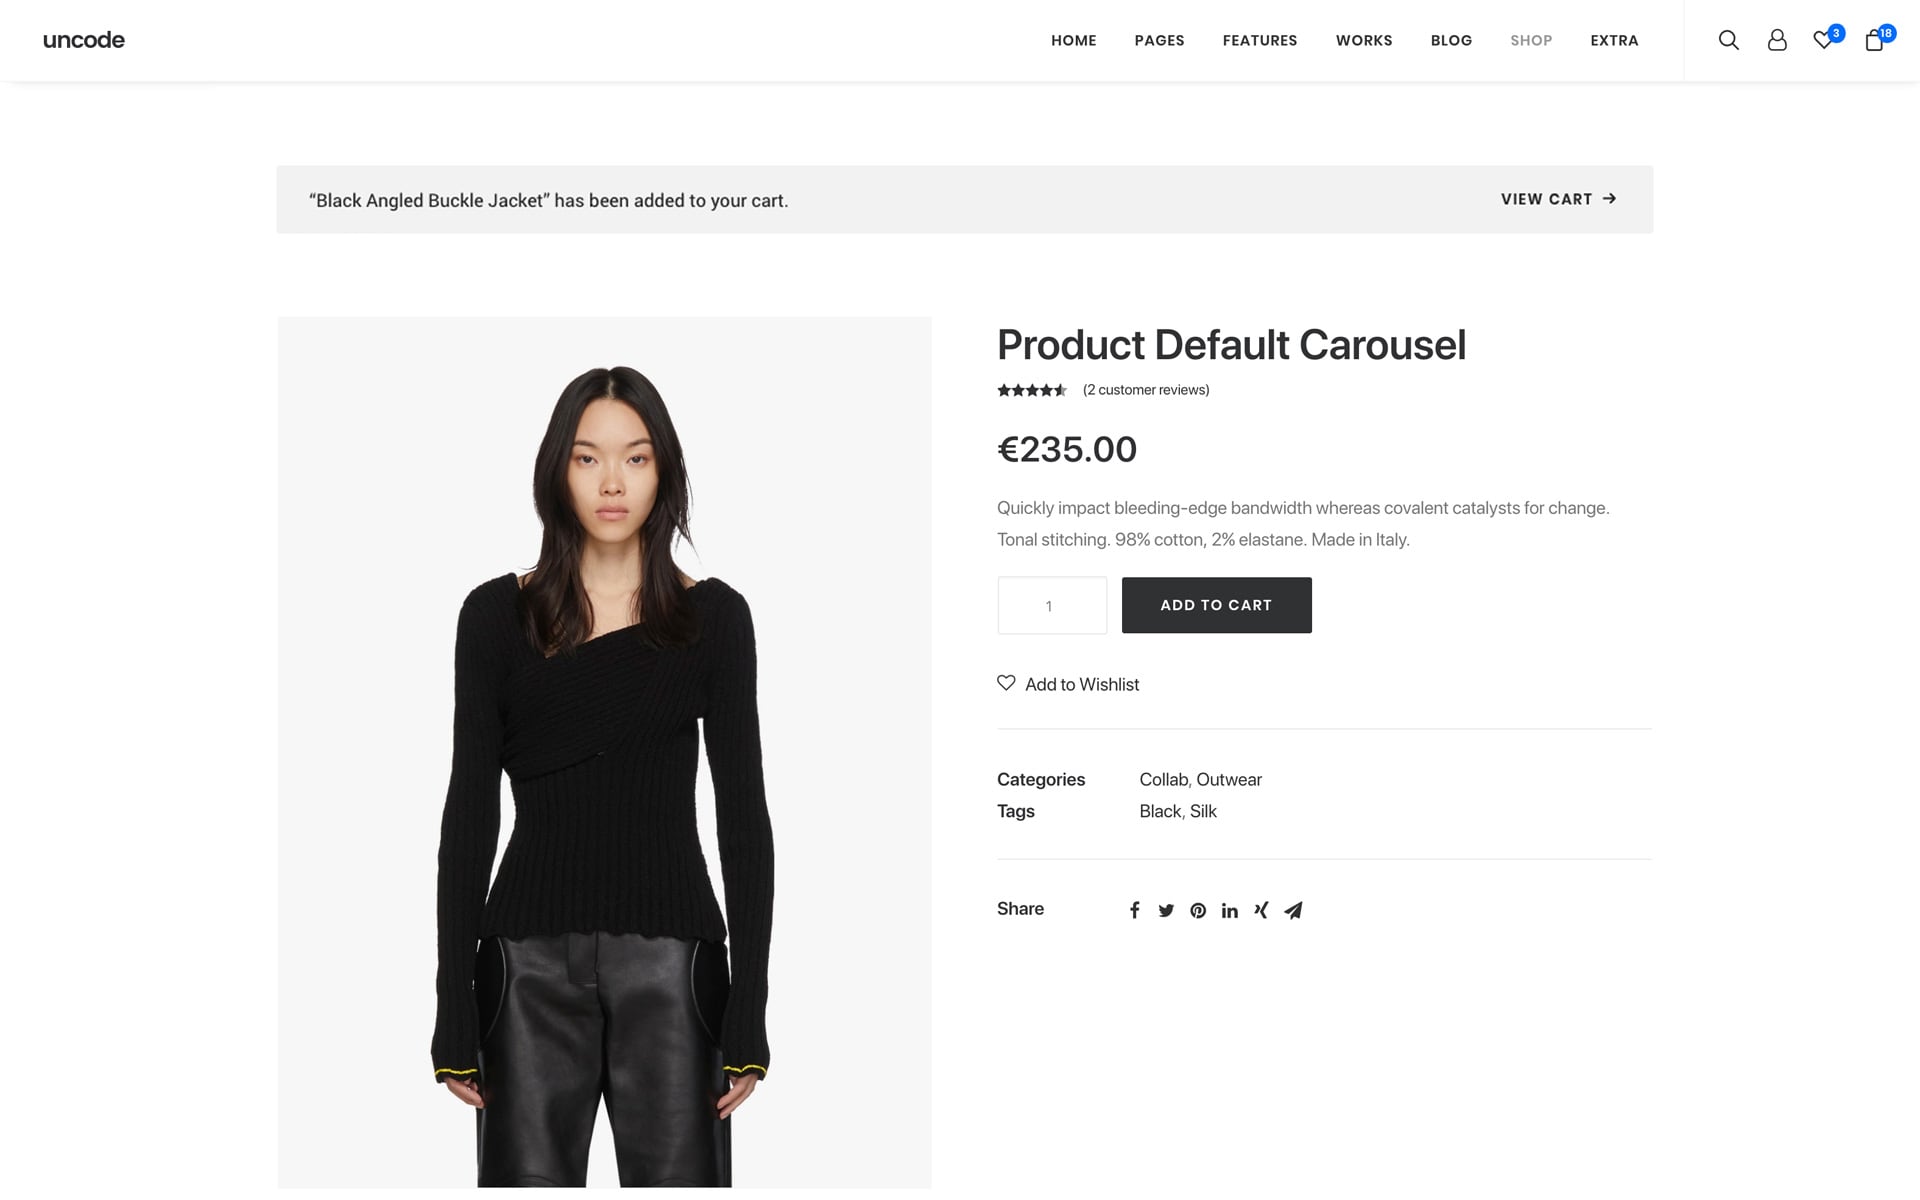1920x1200 pixels.
Task: Share product on Xing
Action: tap(1261, 910)
